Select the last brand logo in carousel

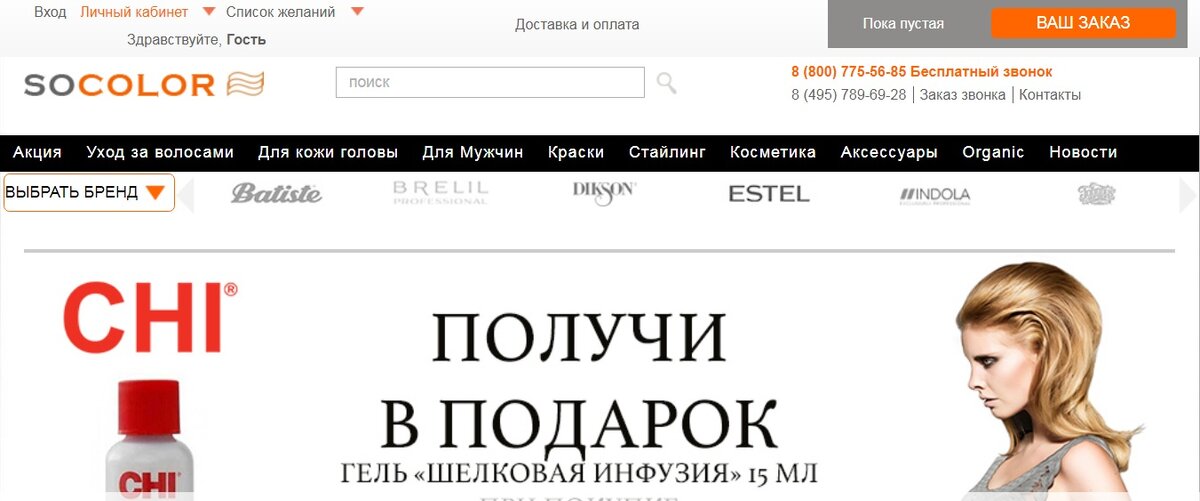pyautogui.click(x=1097, y=194)
